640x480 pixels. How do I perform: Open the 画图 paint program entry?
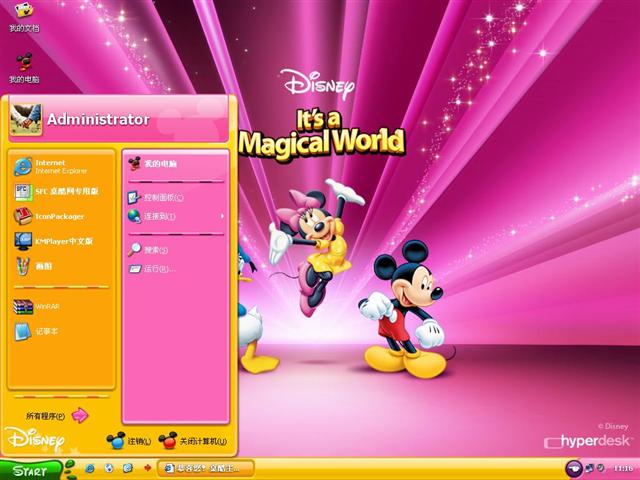click(60, 266)
